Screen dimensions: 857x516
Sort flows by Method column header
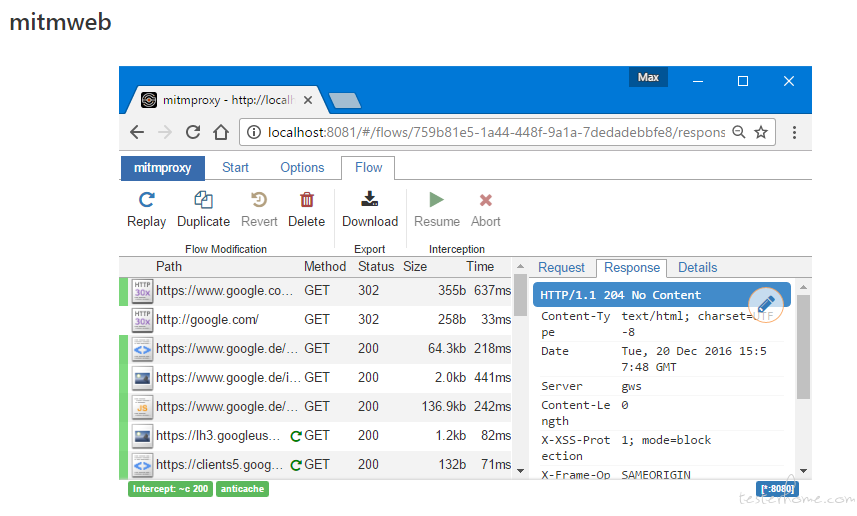click(x=325, y=266)
